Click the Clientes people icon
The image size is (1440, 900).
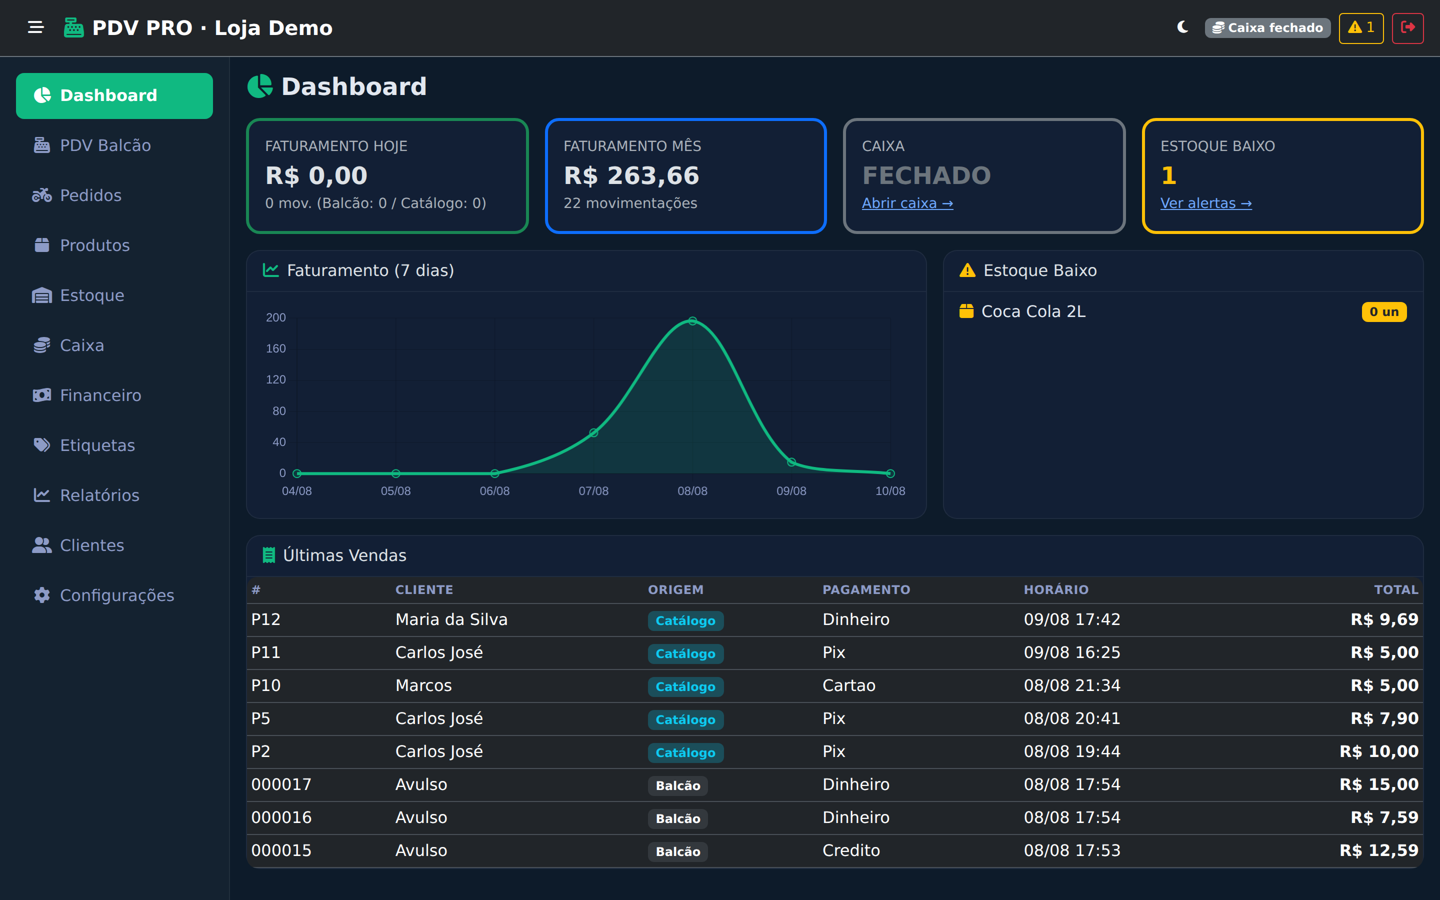coord(42,546)
